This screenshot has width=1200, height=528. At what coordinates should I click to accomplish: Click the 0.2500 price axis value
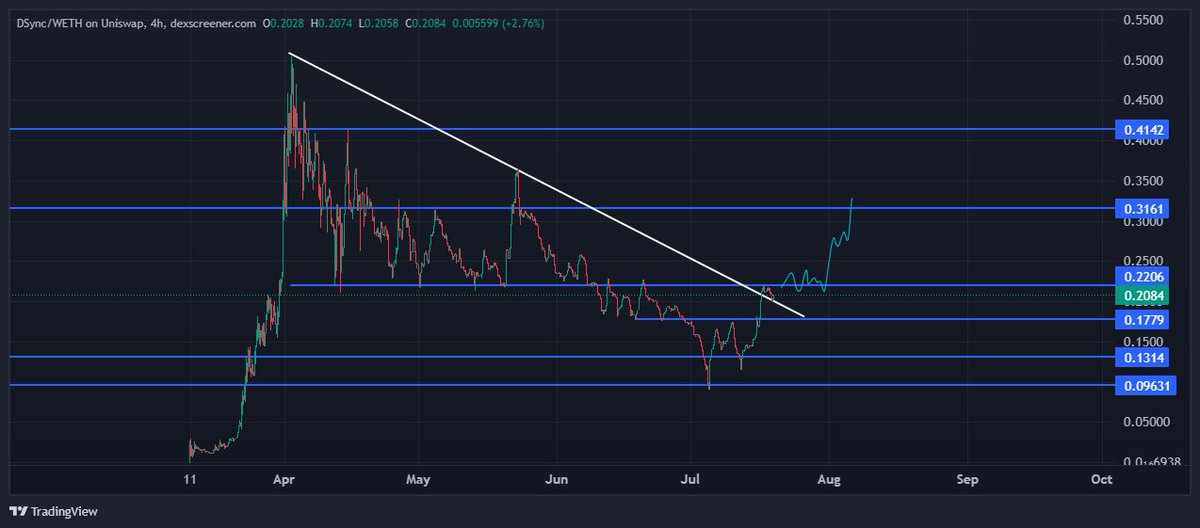[1143, 261]
